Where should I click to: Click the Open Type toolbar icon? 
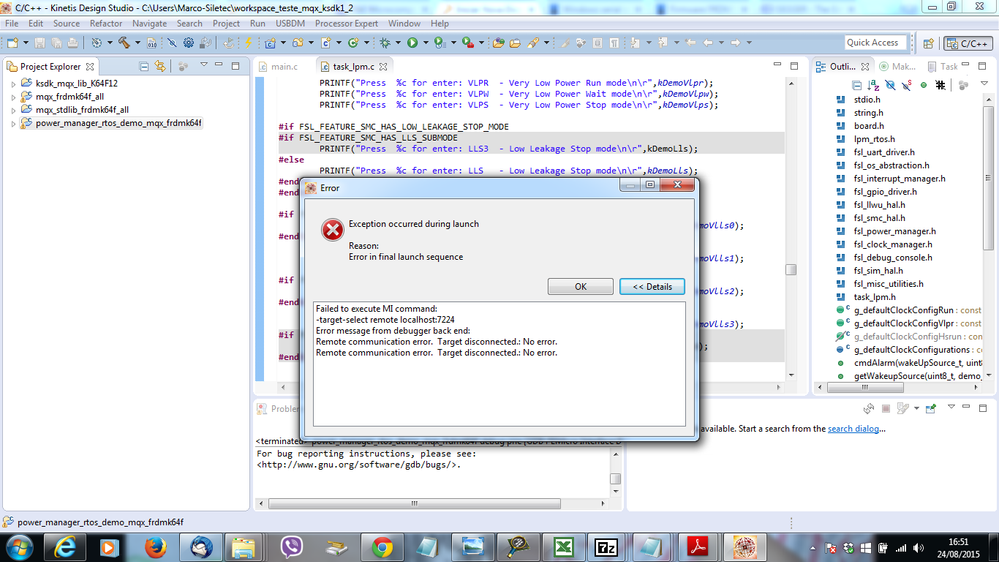click(x=498, y=43)
